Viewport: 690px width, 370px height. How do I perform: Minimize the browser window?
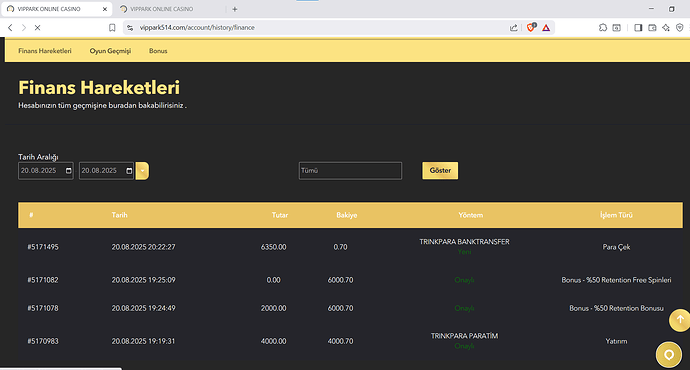click(x=651, y=9)
